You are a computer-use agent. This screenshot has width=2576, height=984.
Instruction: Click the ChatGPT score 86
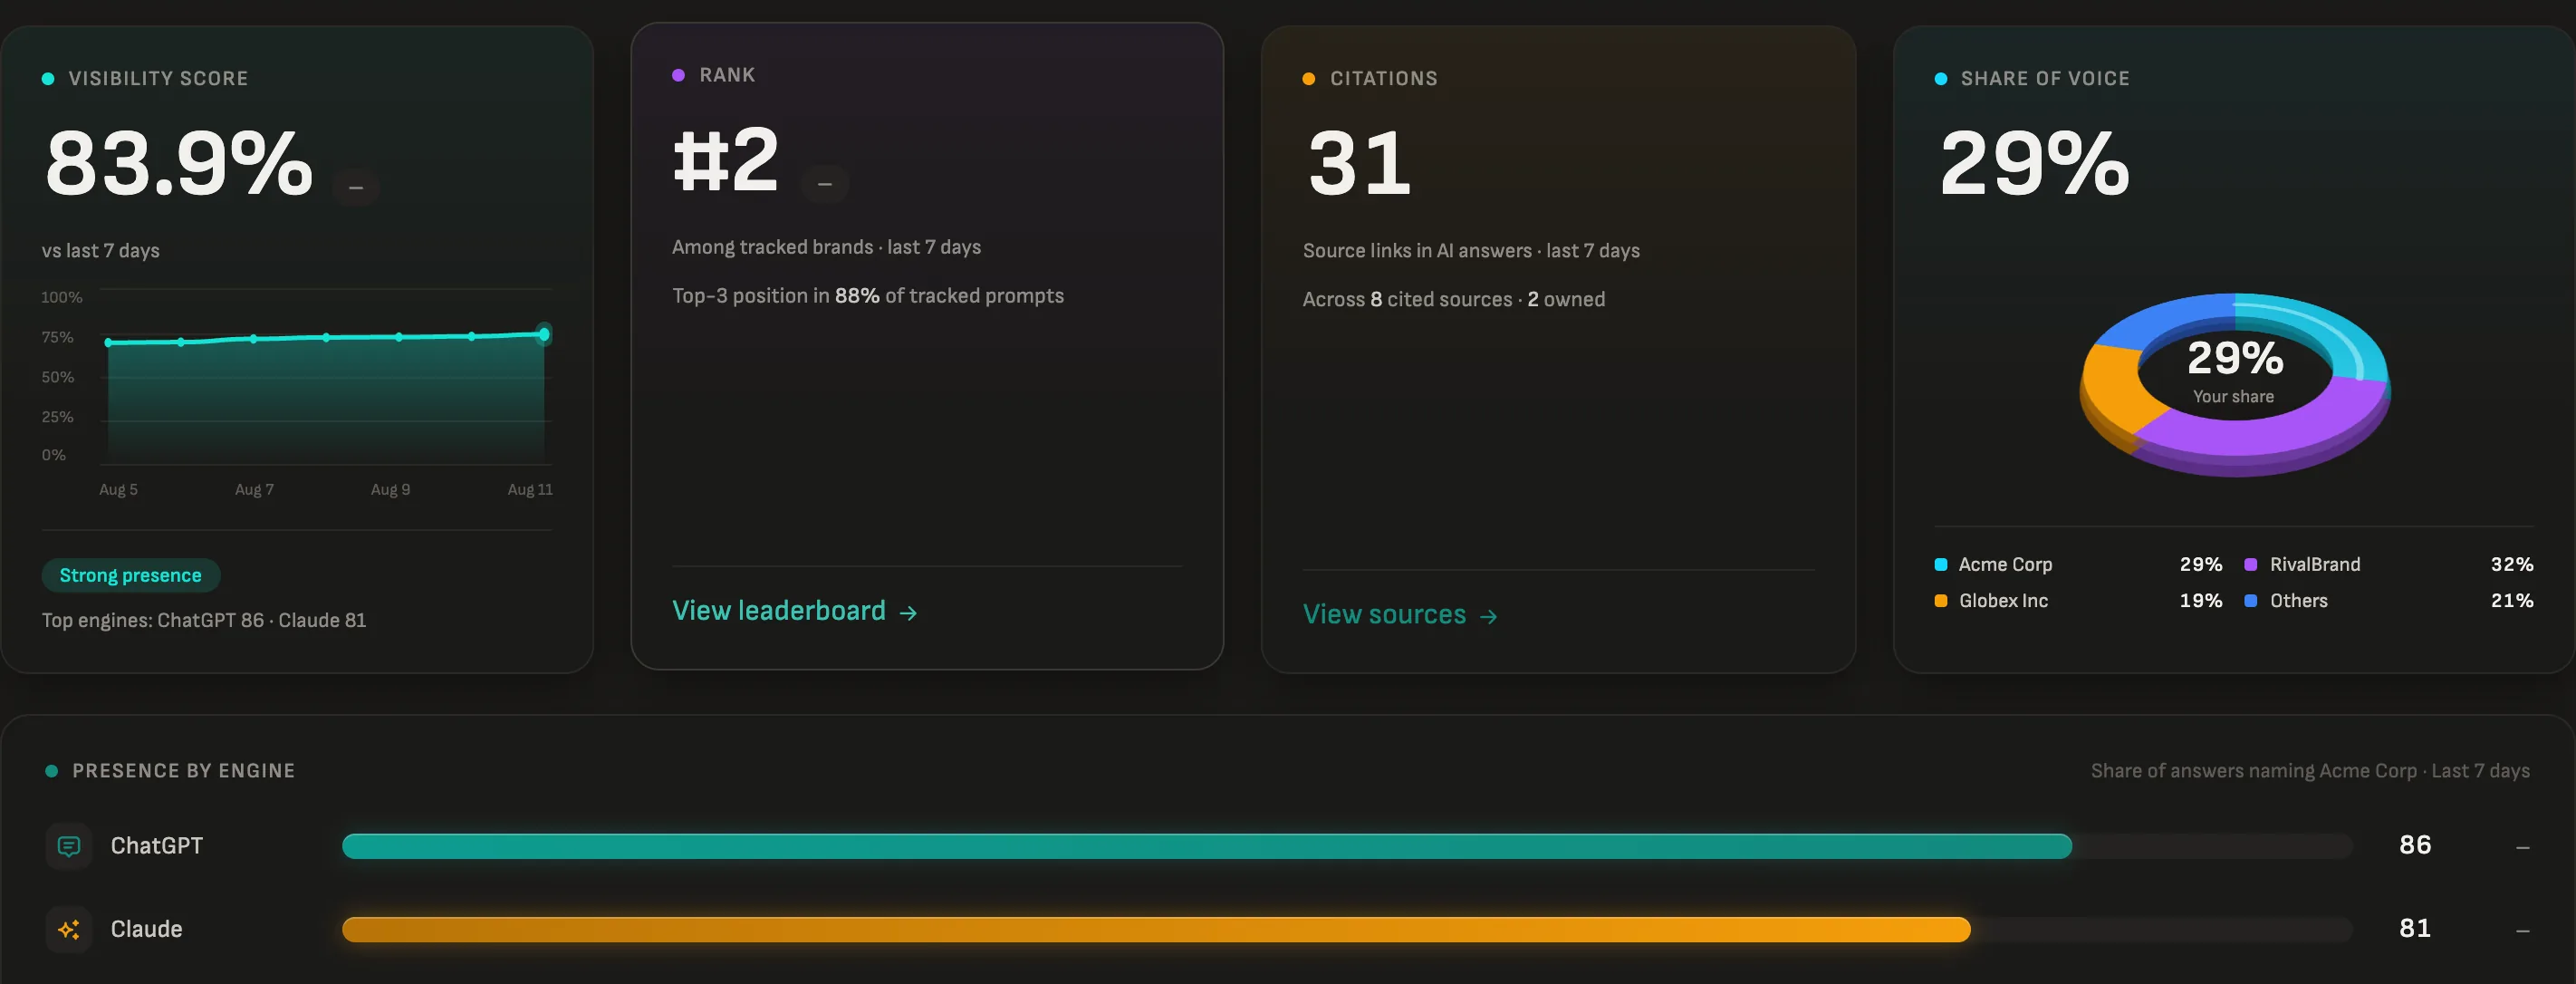(x=2415, y=845)
